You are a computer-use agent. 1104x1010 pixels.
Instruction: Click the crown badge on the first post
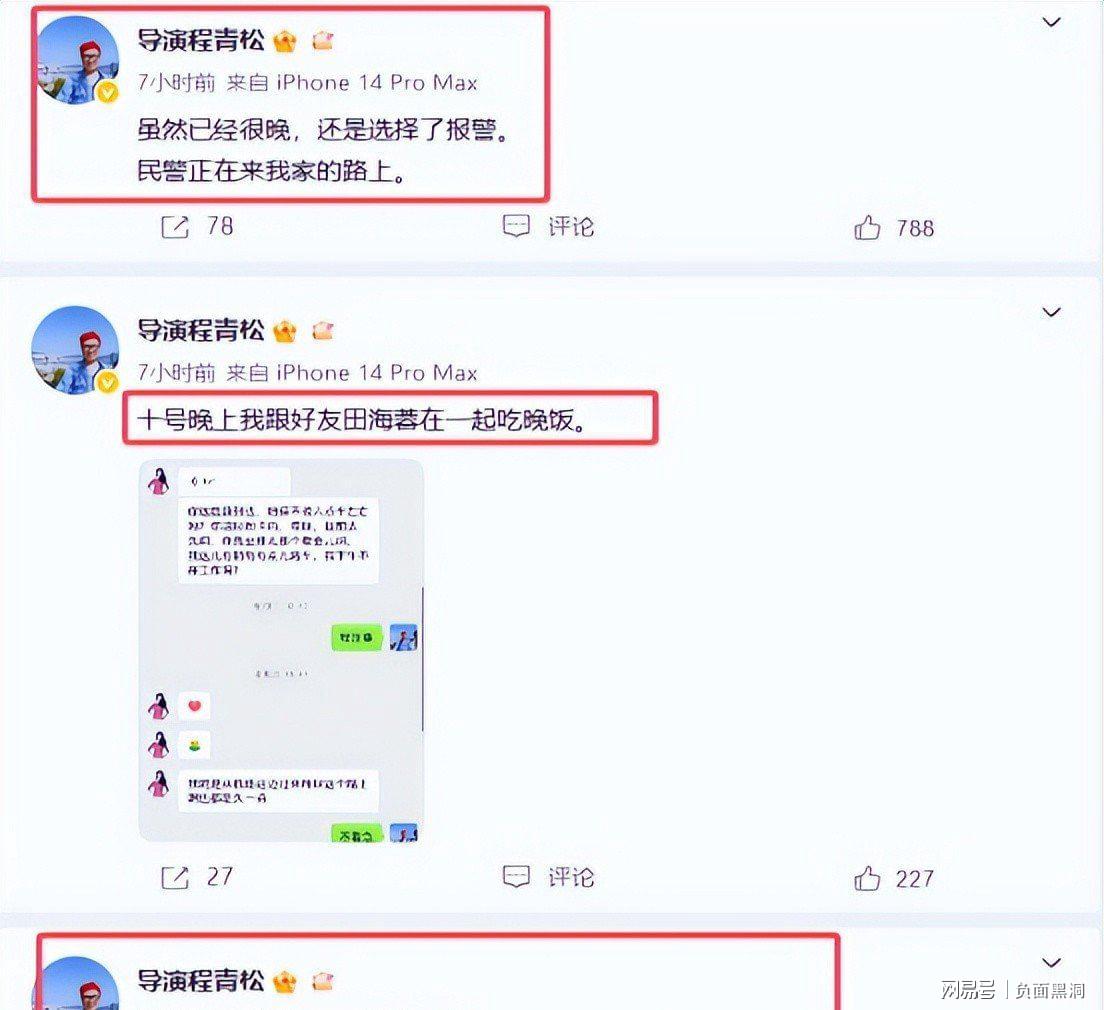click(285, 42)
